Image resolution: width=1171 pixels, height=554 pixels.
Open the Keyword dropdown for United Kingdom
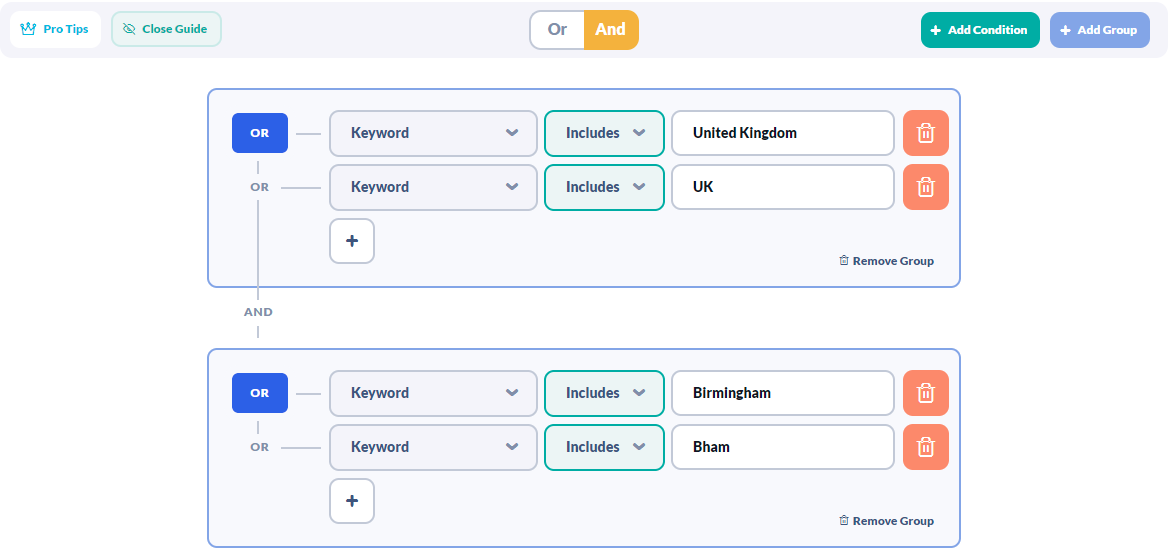433,133
